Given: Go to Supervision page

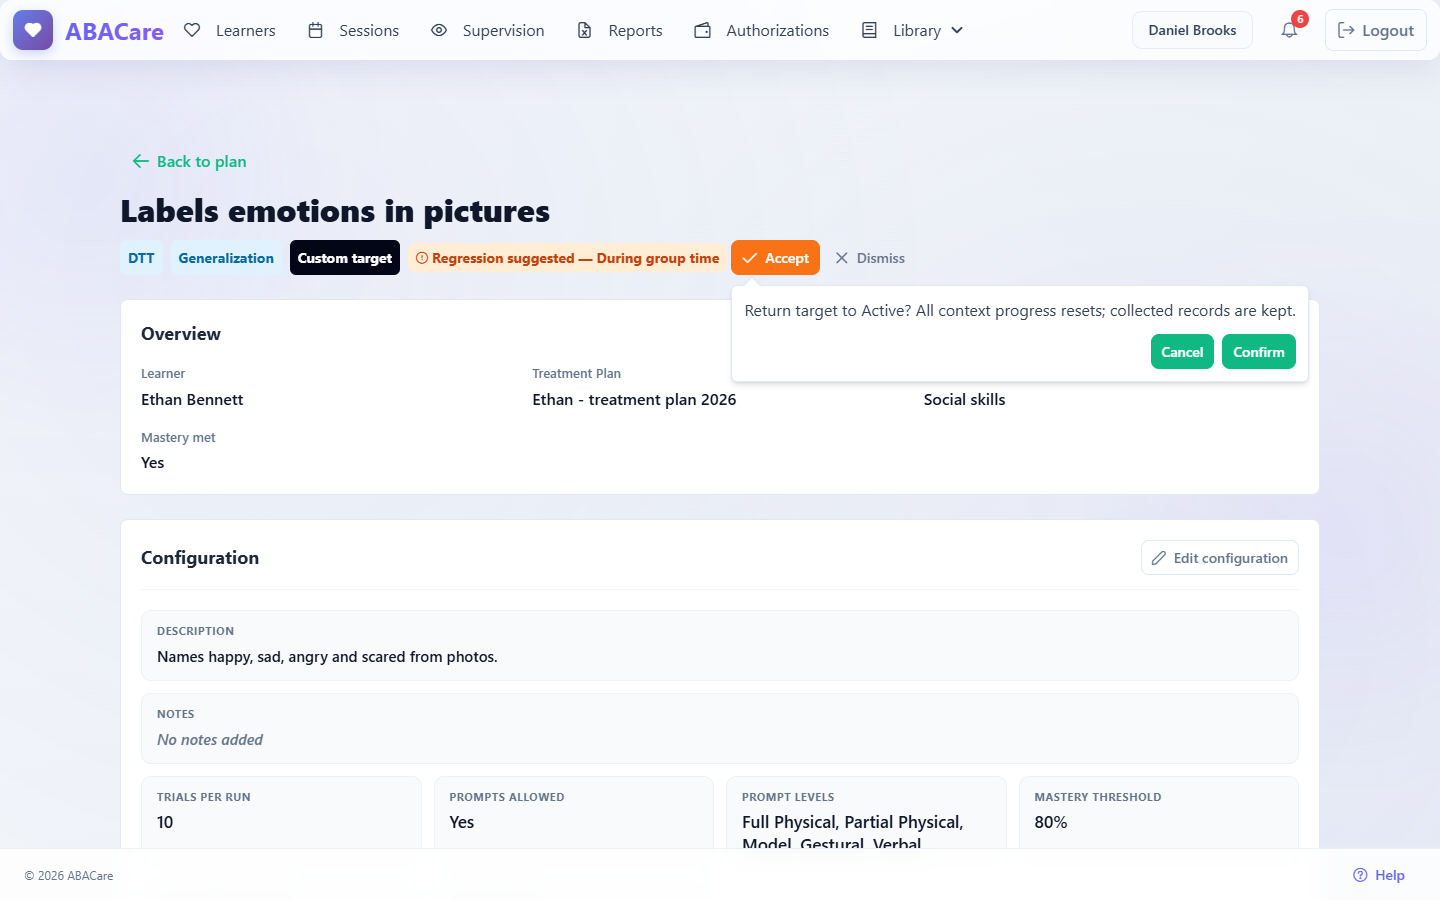Looking at the screenshot, I should tap(488, 30).
